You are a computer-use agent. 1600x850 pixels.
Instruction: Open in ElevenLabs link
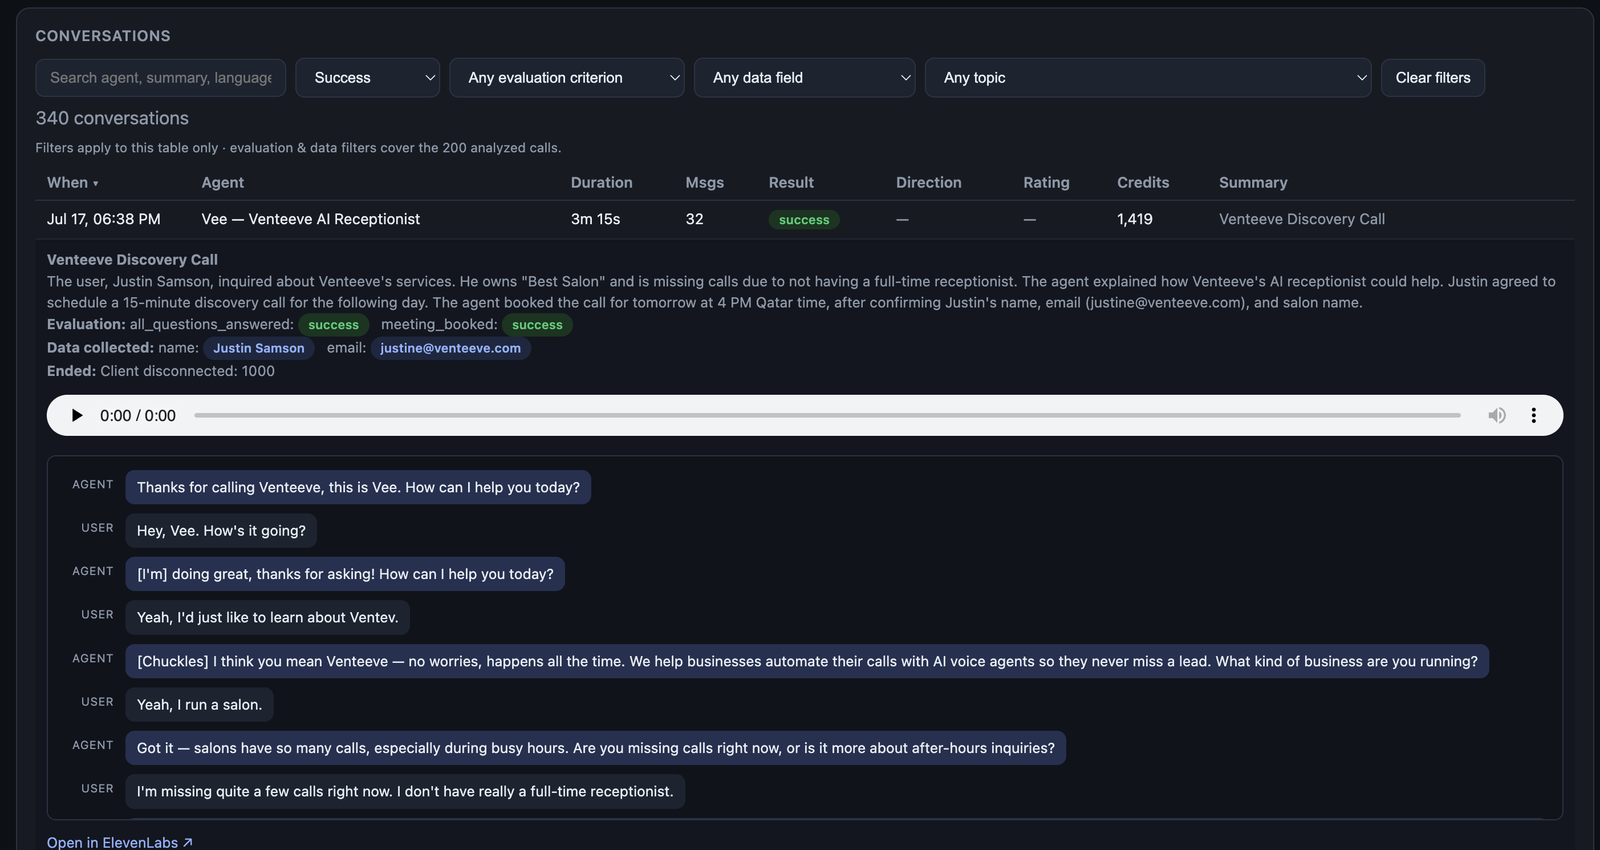pos(120,842)
